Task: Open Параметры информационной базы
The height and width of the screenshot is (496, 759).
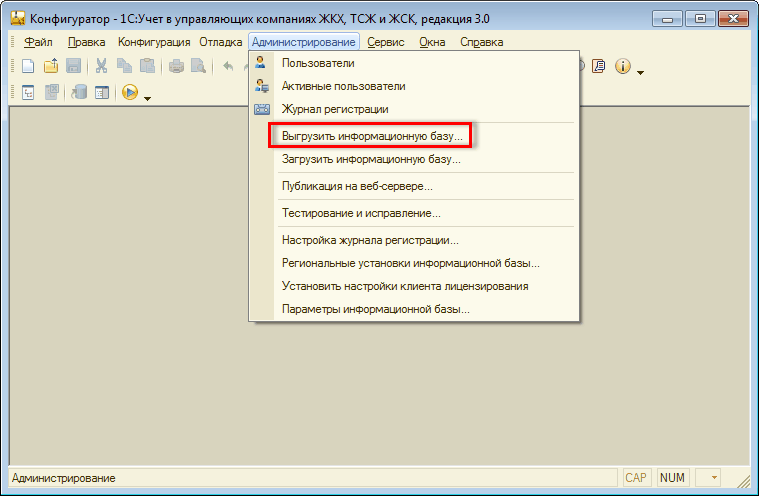Action: [414, 309]
